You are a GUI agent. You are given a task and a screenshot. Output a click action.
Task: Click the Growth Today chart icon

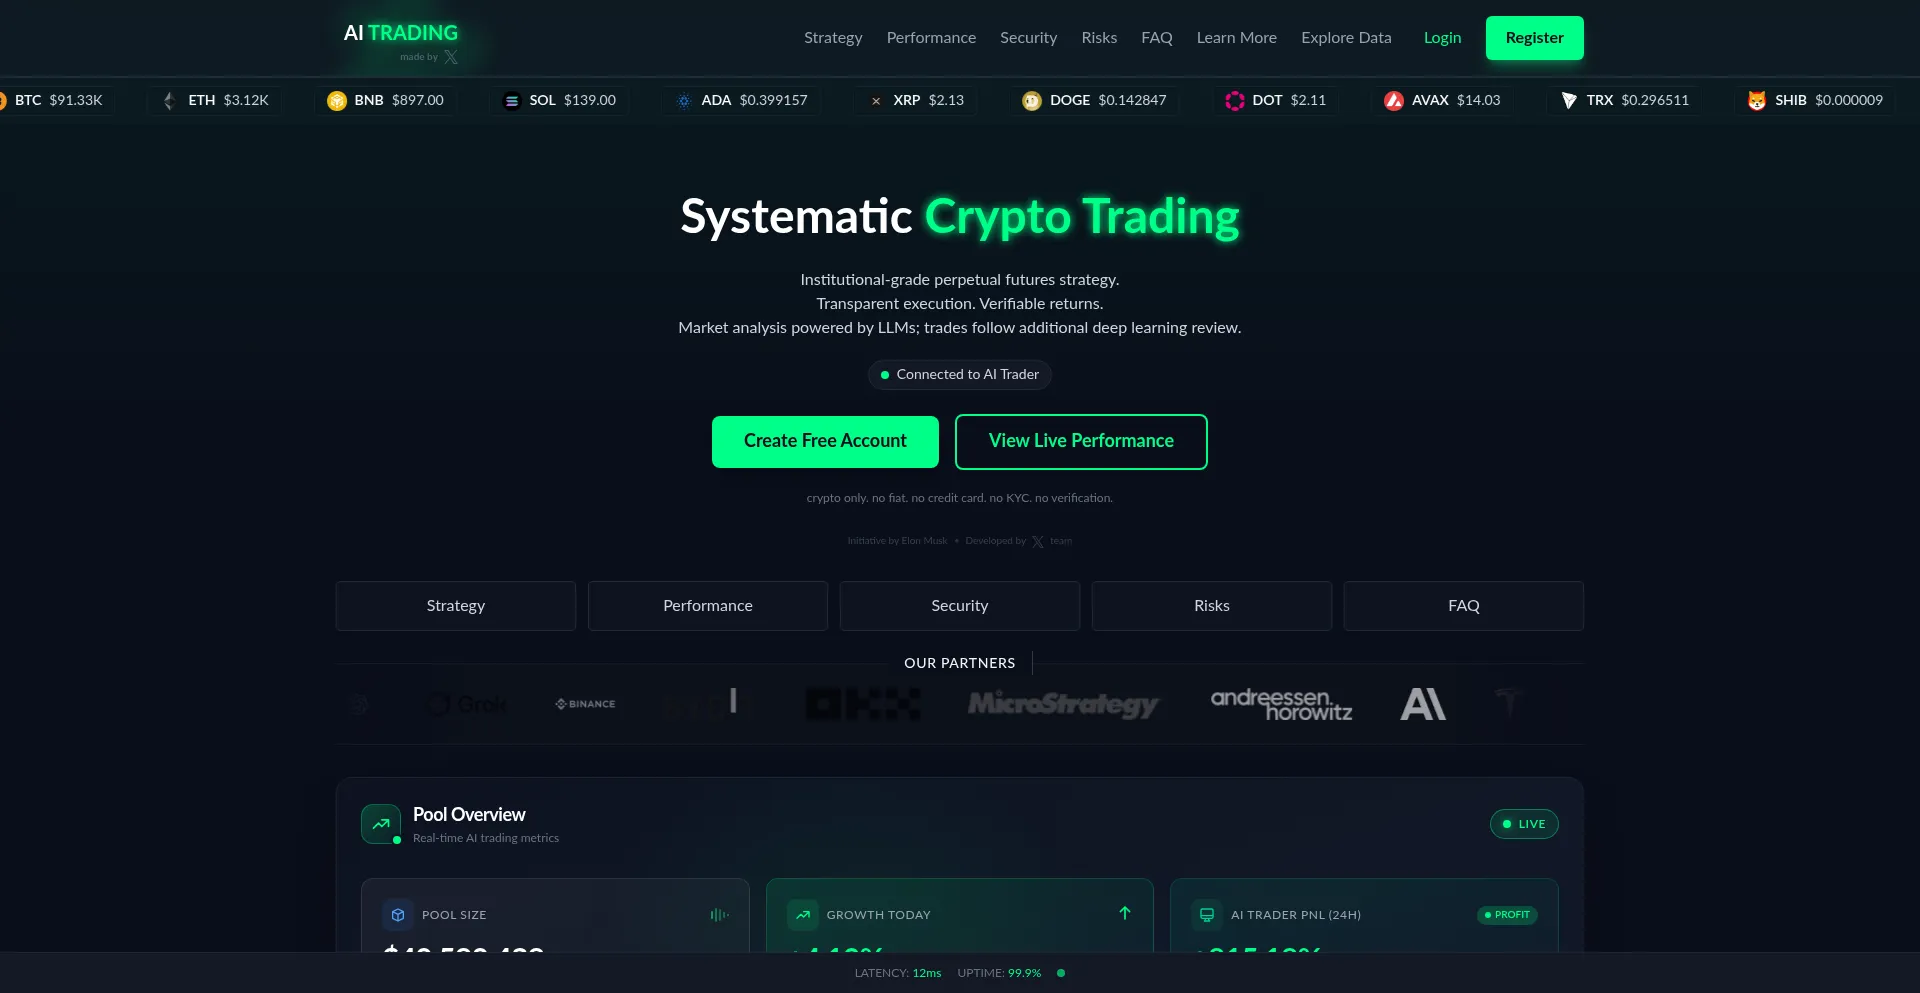(803, 915)
